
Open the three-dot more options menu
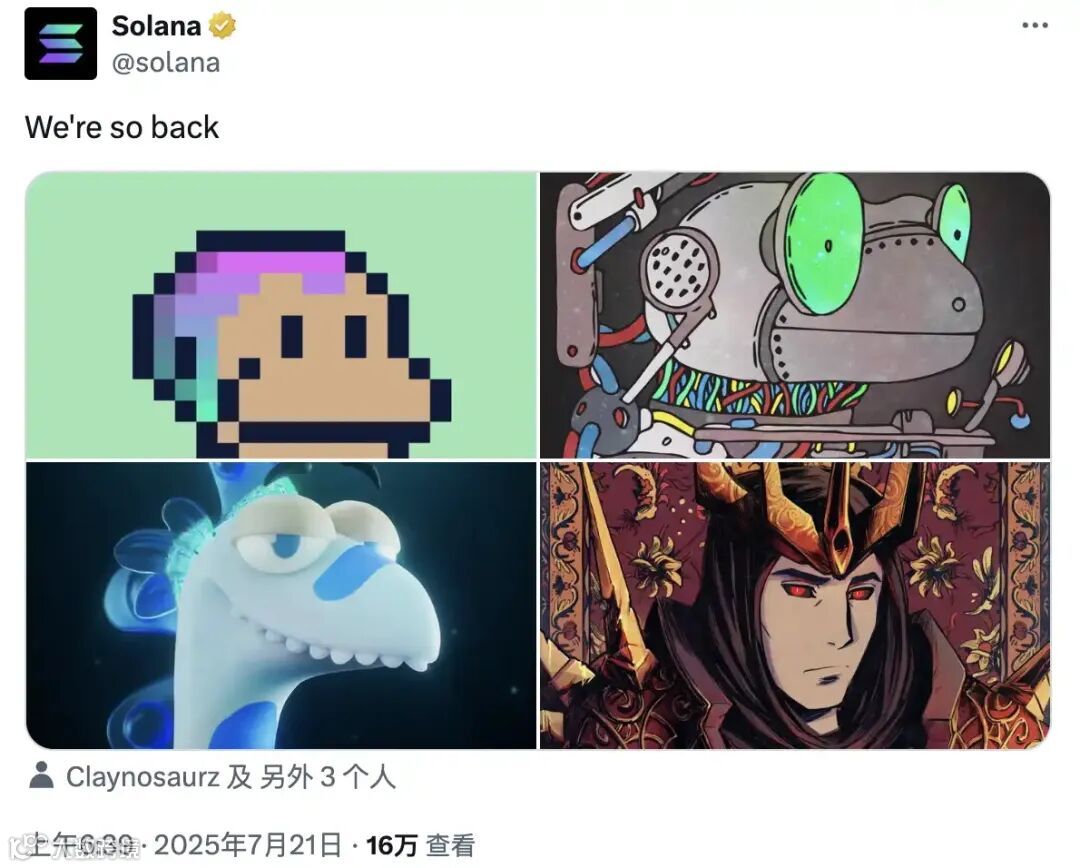click(x=1035, y=25)
